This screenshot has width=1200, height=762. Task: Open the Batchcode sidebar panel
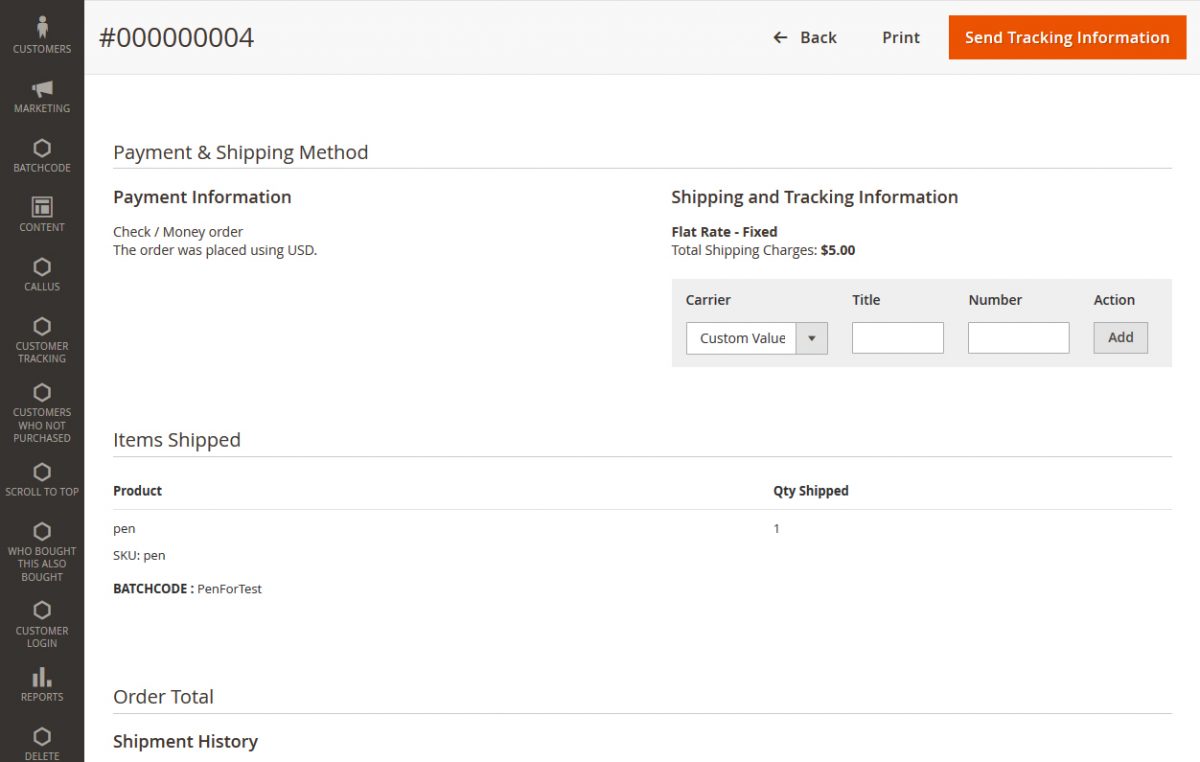(41, 155)
